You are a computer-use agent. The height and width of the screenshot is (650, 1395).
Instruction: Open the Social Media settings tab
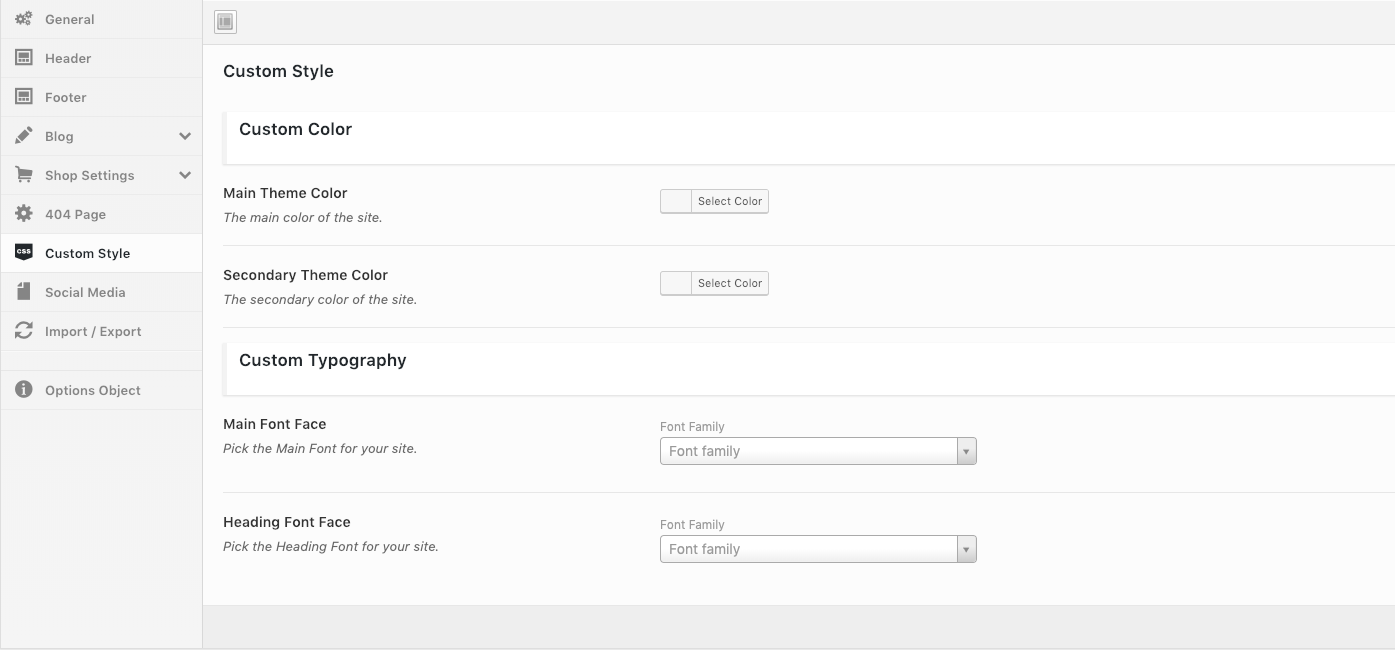(x=85, y=292)
